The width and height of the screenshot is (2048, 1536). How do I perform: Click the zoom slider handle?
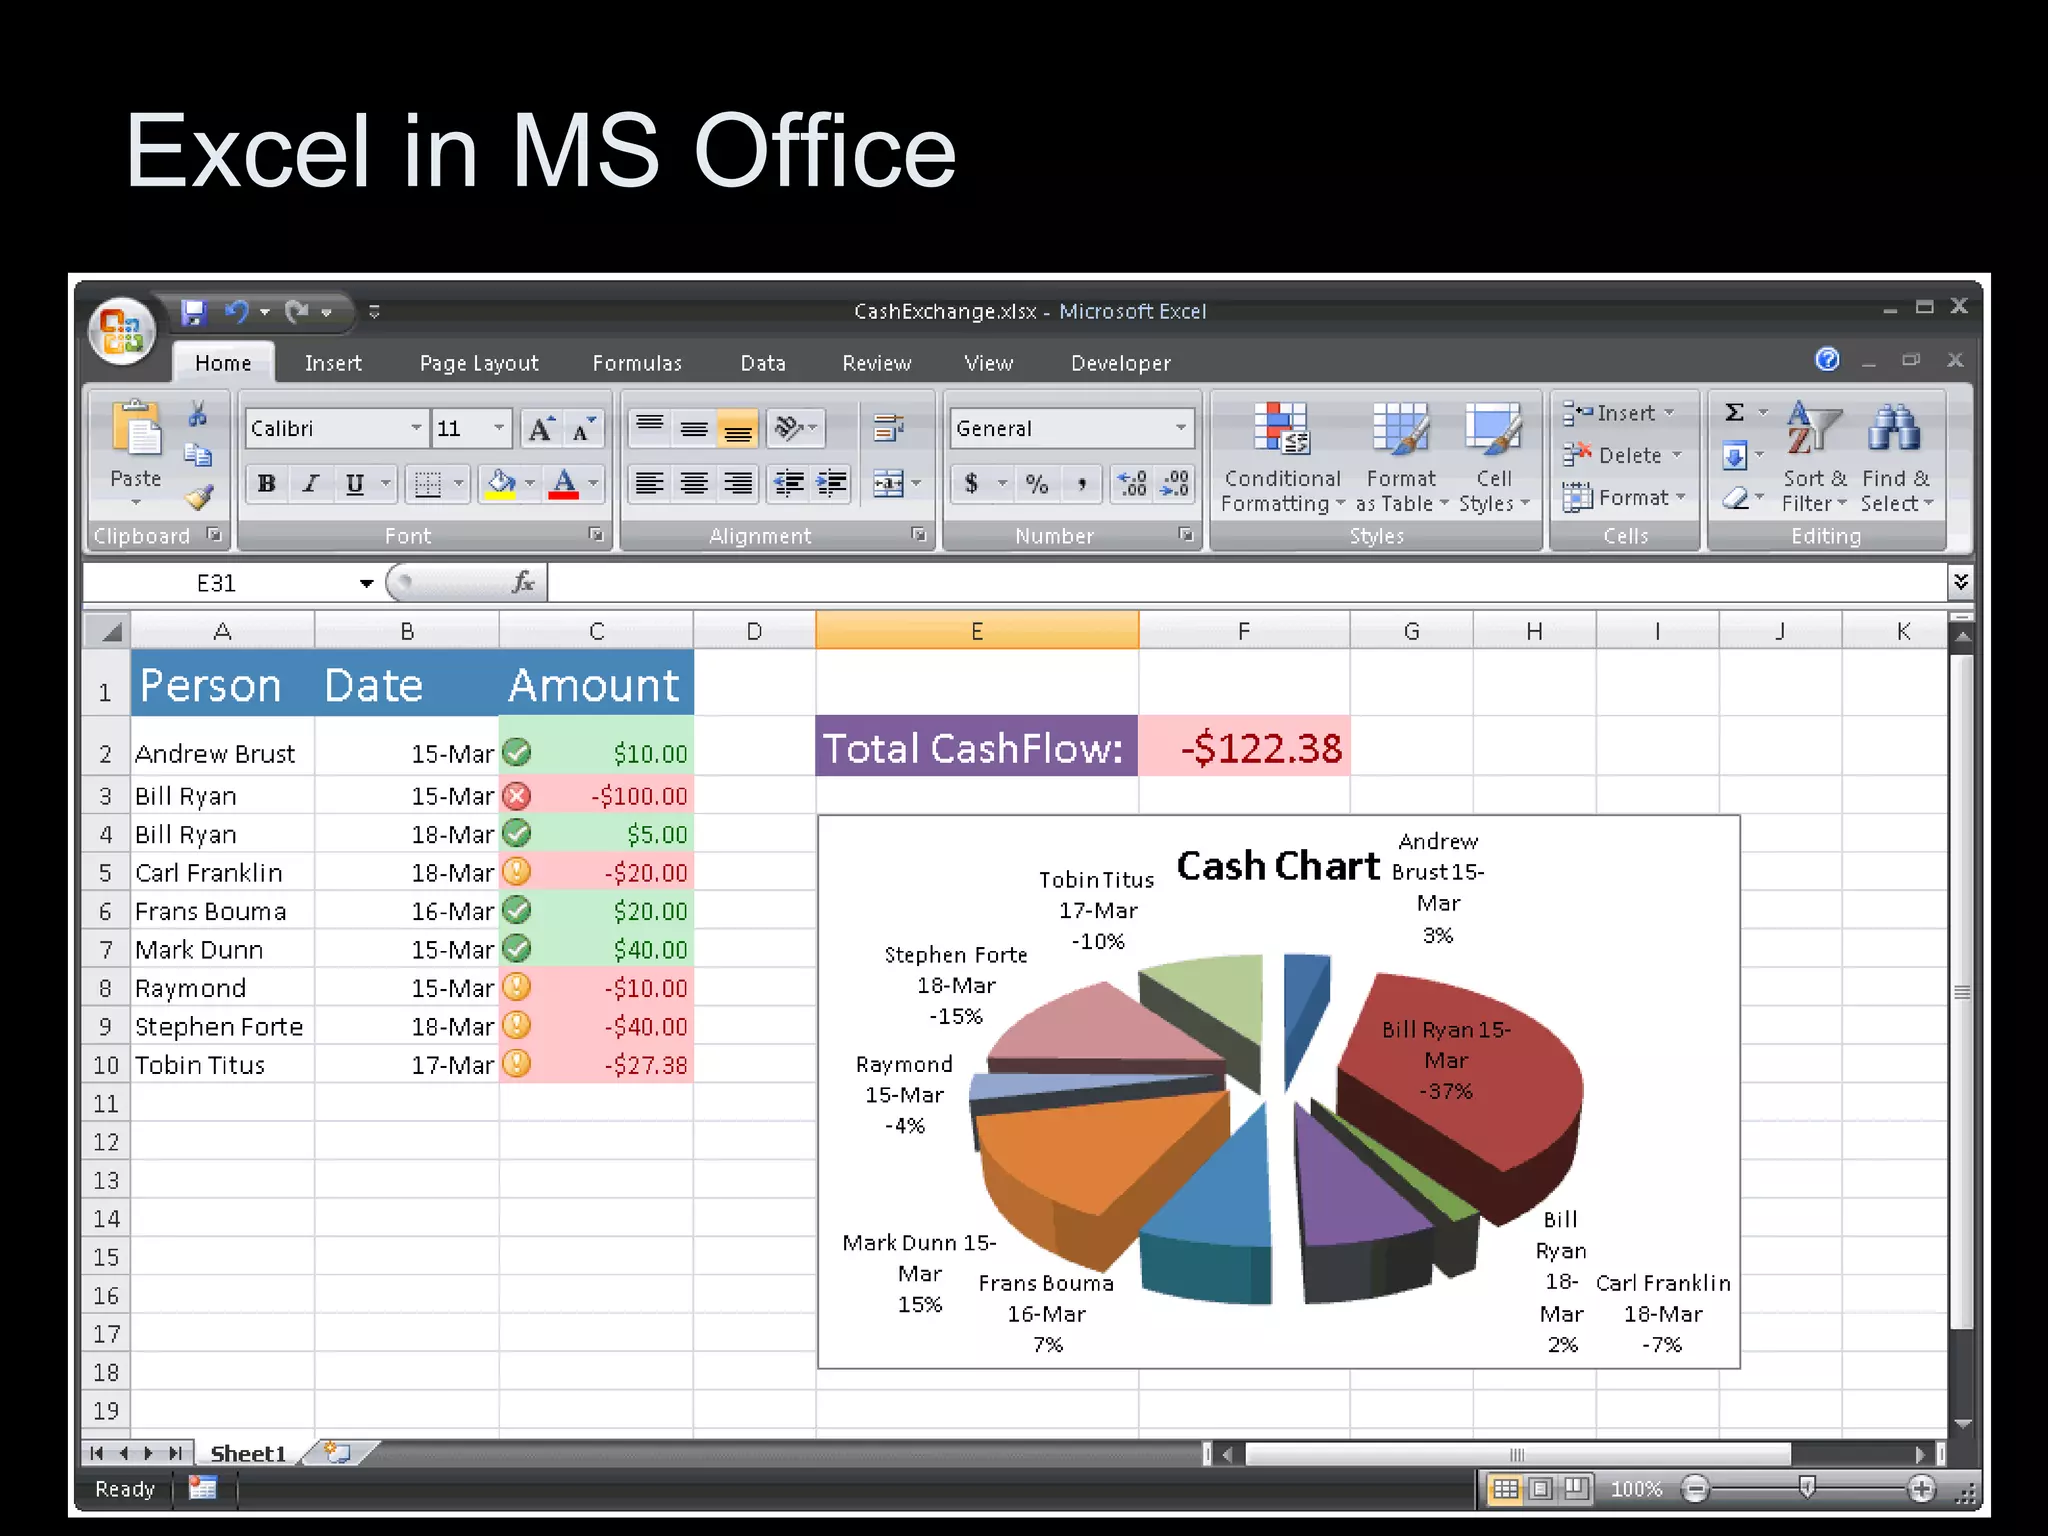1807,1488
